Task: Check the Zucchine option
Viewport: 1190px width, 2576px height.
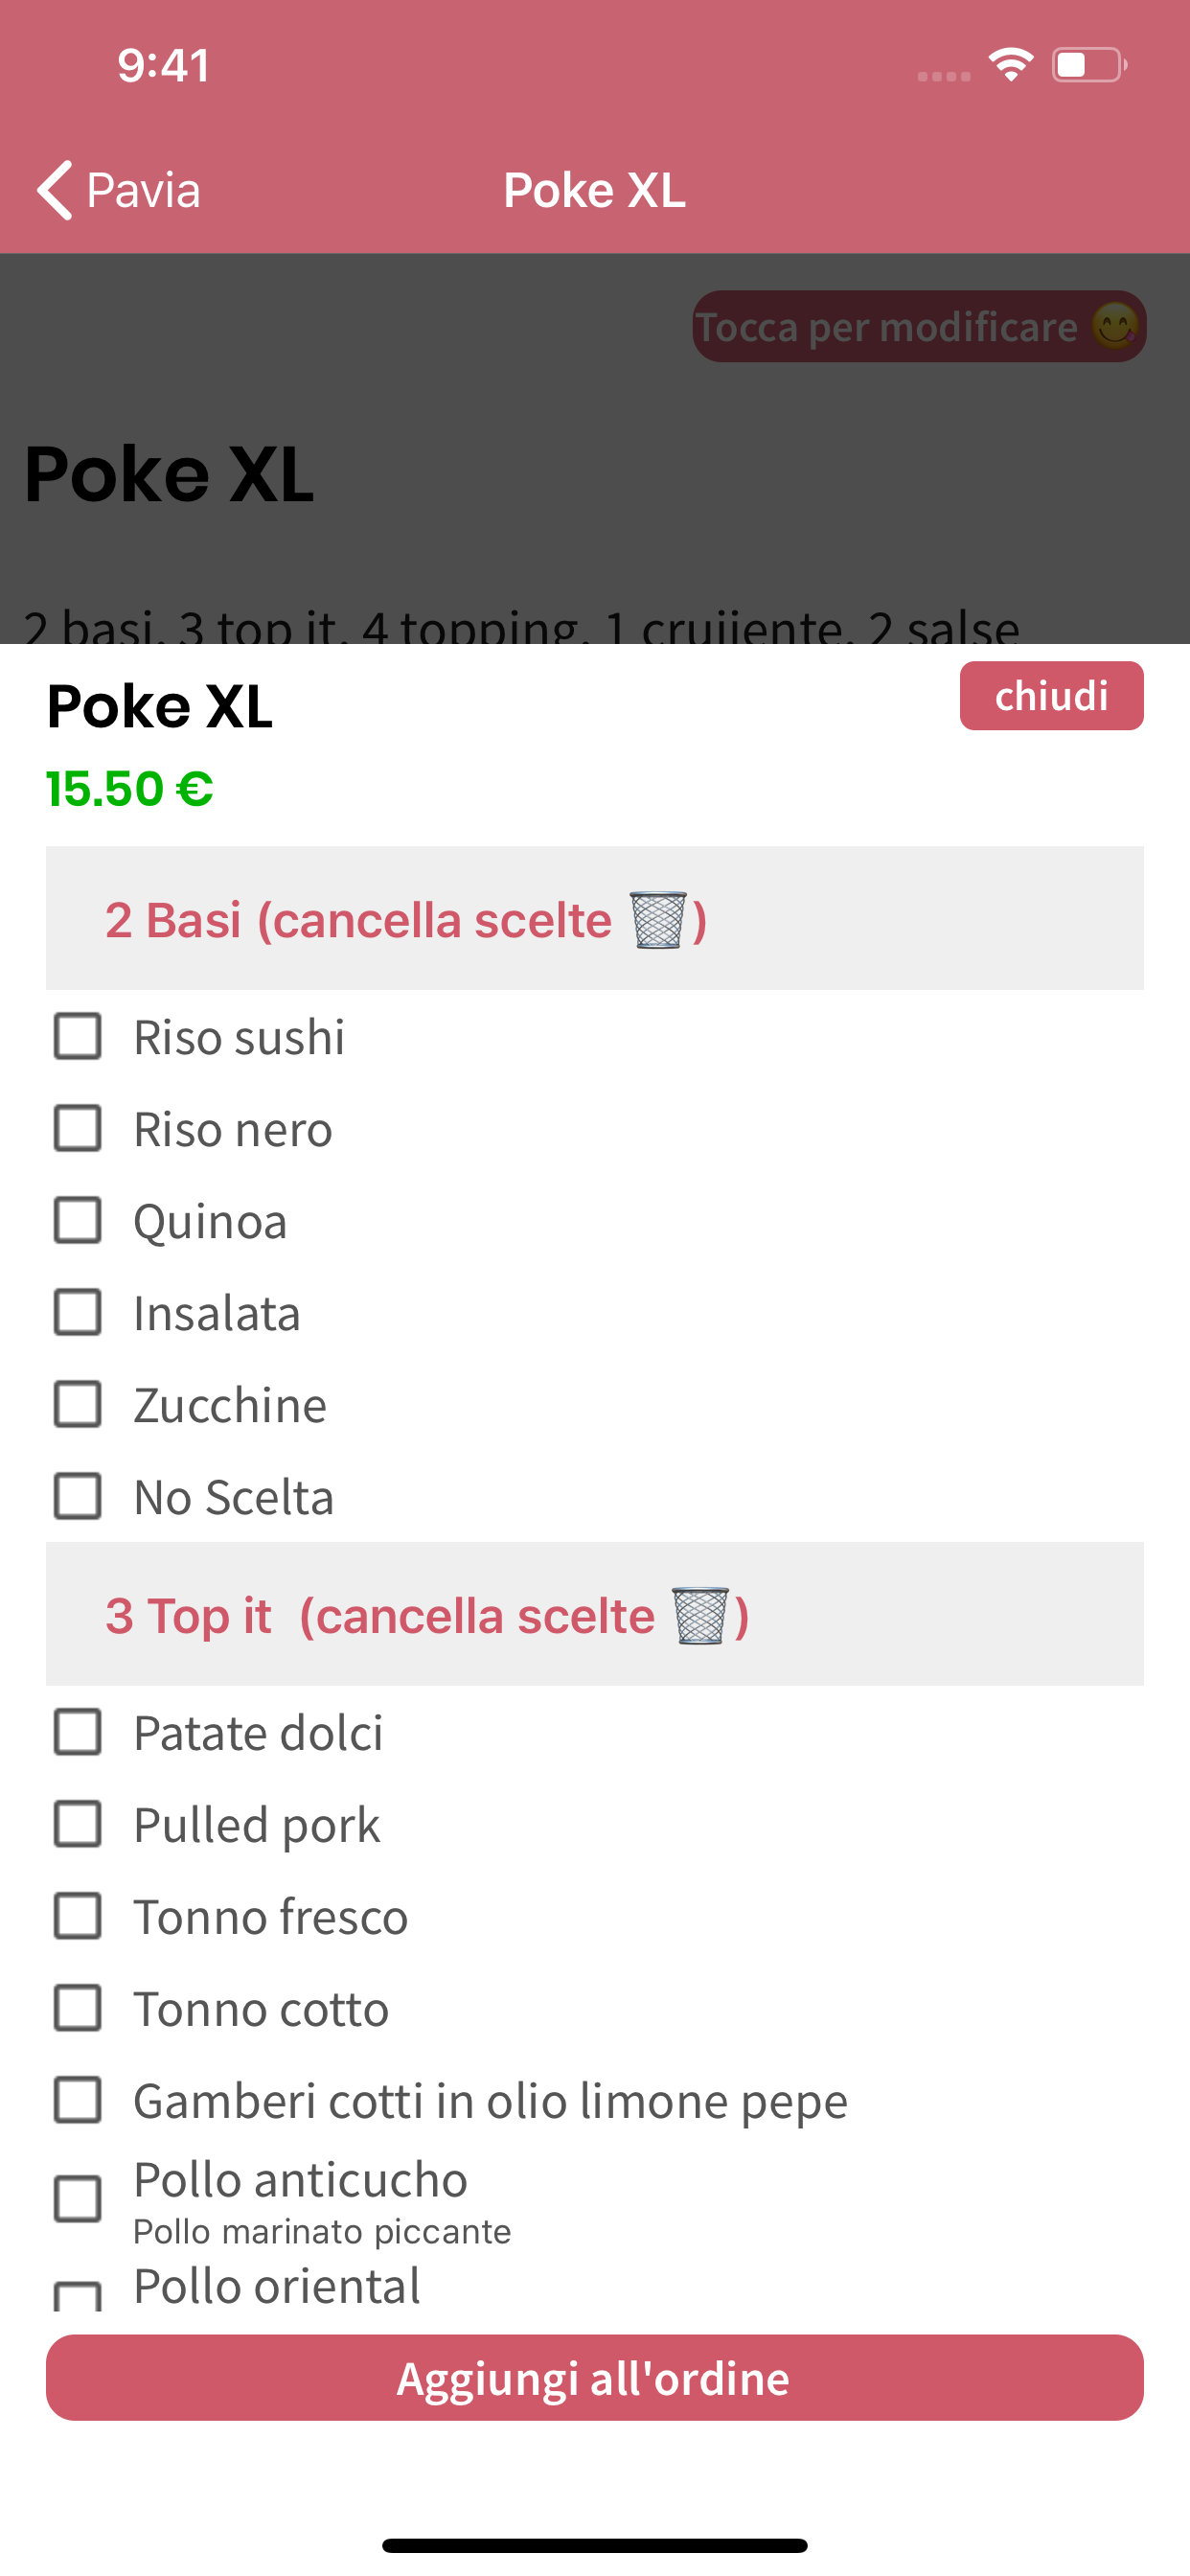Action: coord(77,1404)
